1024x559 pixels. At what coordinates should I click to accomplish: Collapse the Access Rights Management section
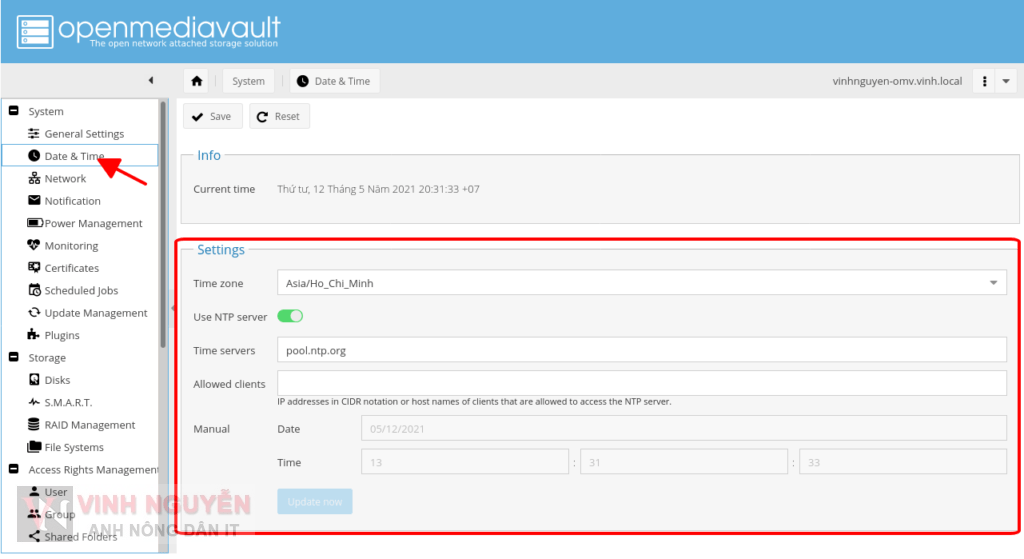(x=14, y=469)
